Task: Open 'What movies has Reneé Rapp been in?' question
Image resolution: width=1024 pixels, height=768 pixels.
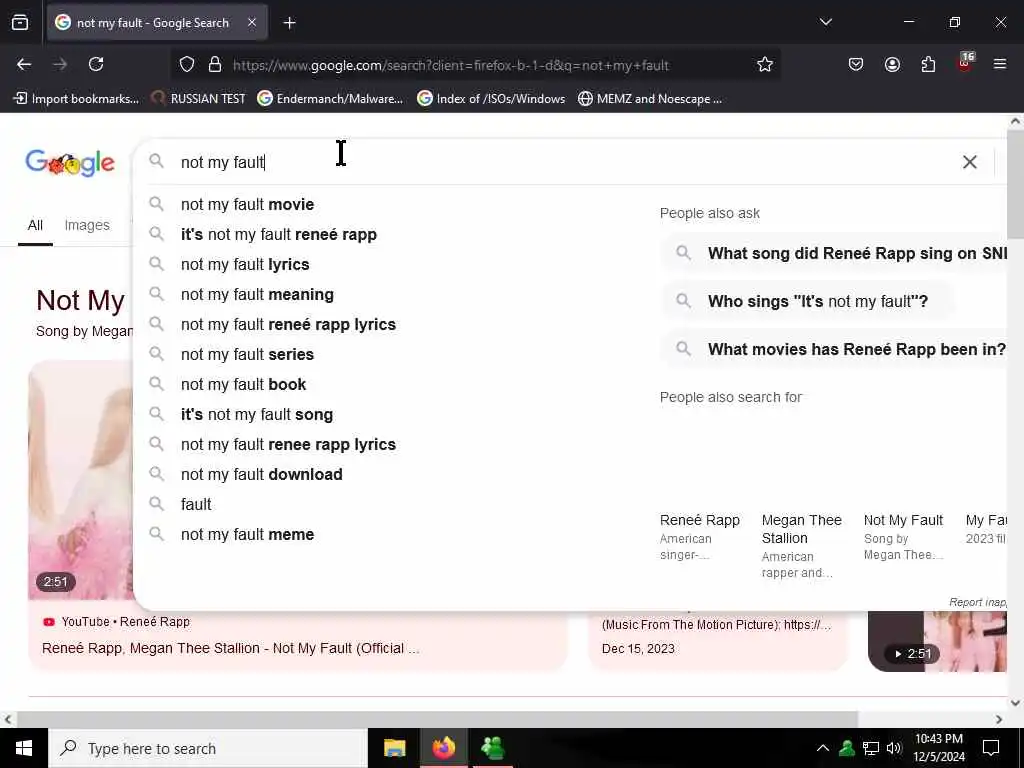Action: pyautogui.click(x=834, y=349)
